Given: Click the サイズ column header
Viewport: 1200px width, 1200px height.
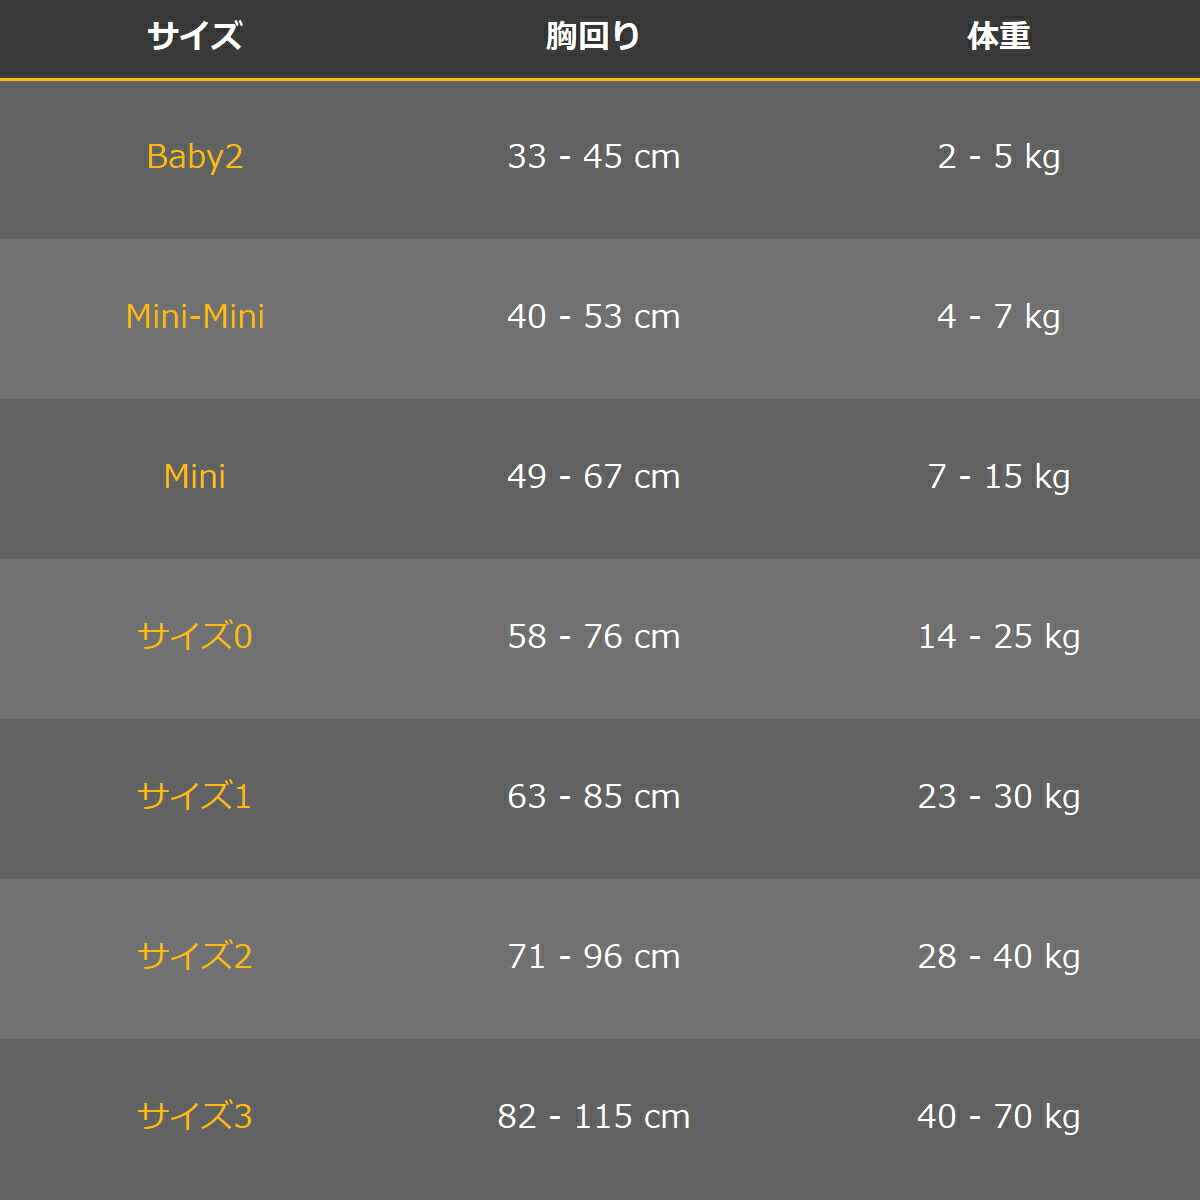Looking at the screenshot, I should click(195, 37).
